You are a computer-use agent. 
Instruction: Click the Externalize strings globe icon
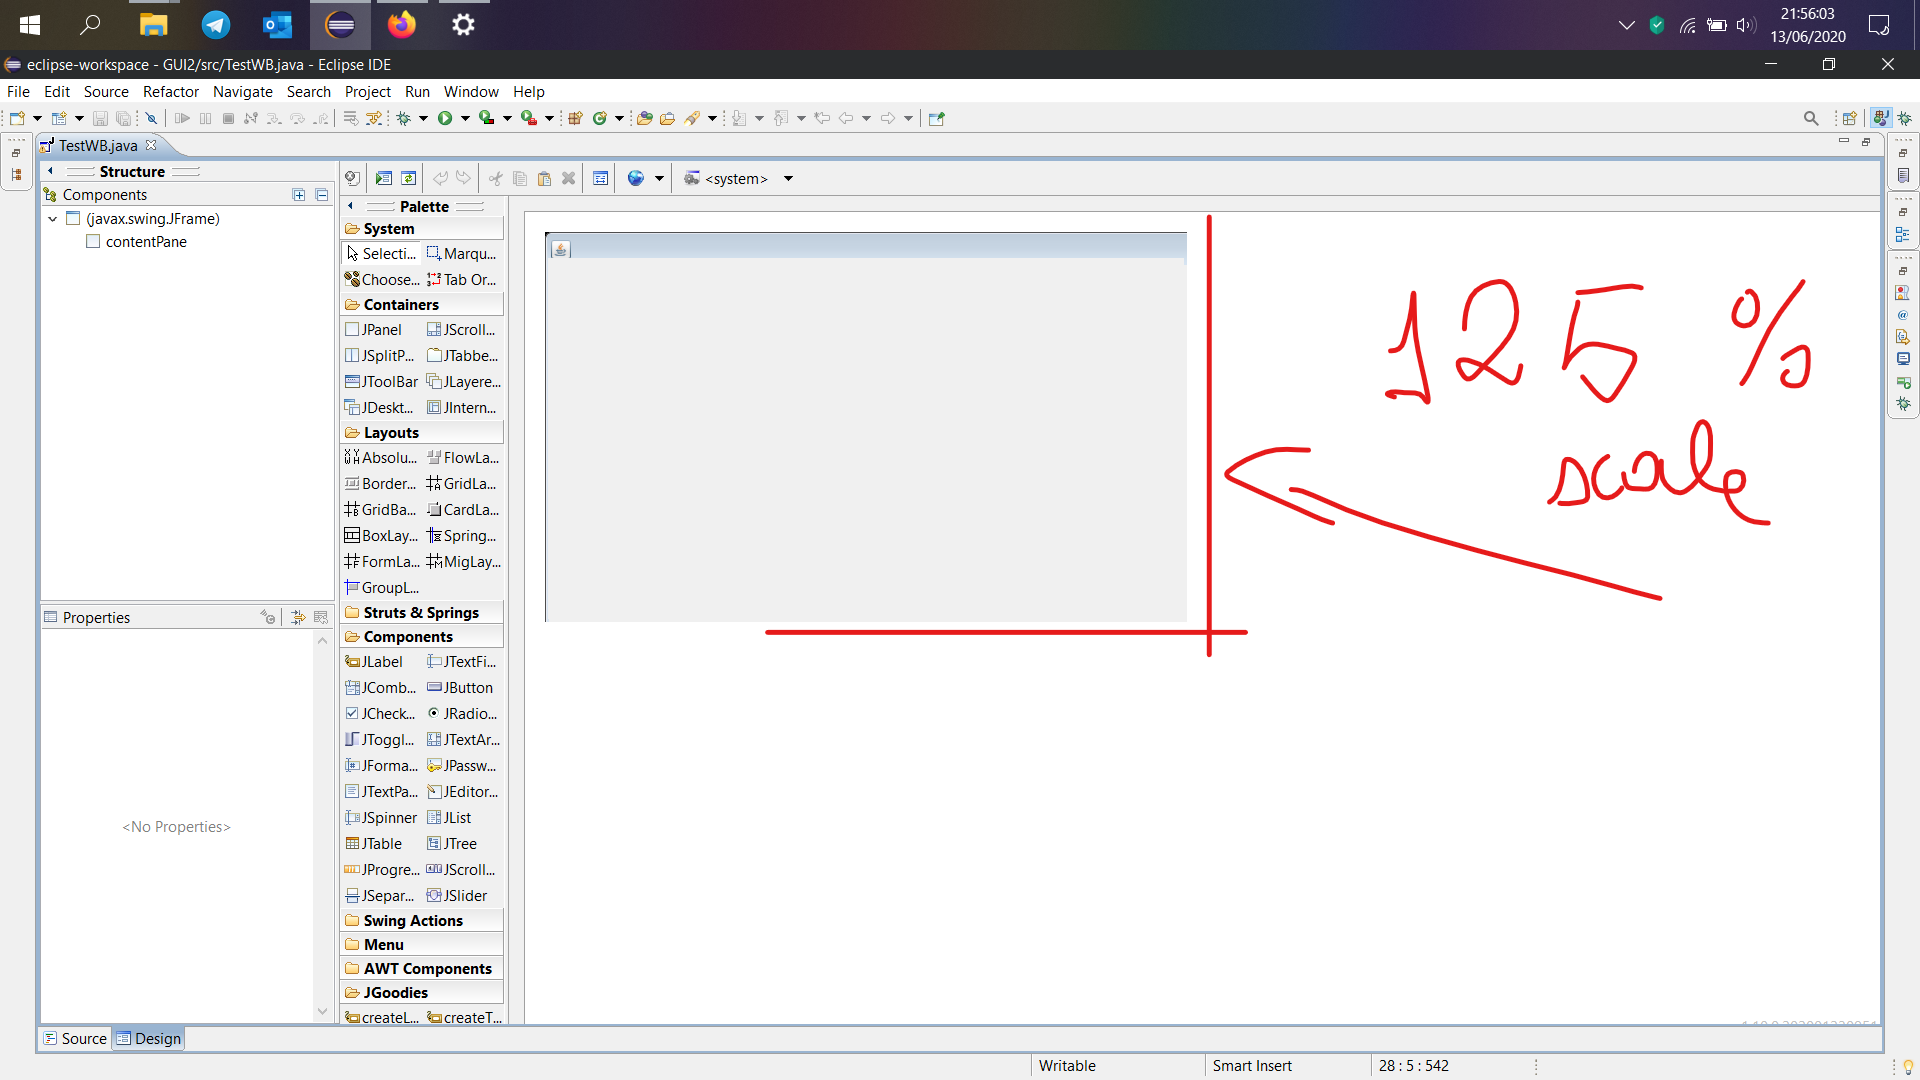(x=636, y=178)
